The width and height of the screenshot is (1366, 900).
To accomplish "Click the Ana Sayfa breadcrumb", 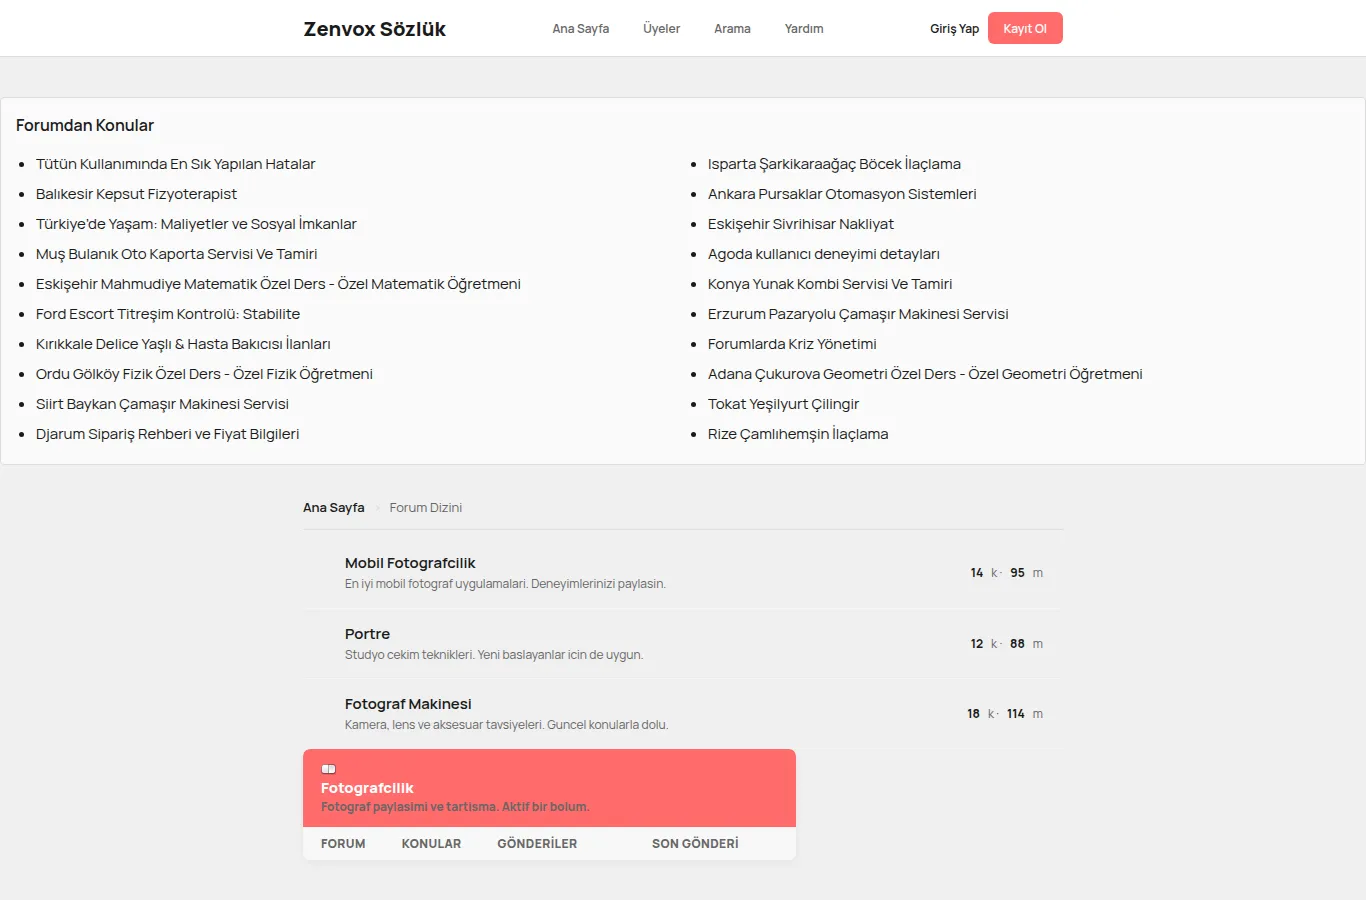I will [x=334, y=508].
